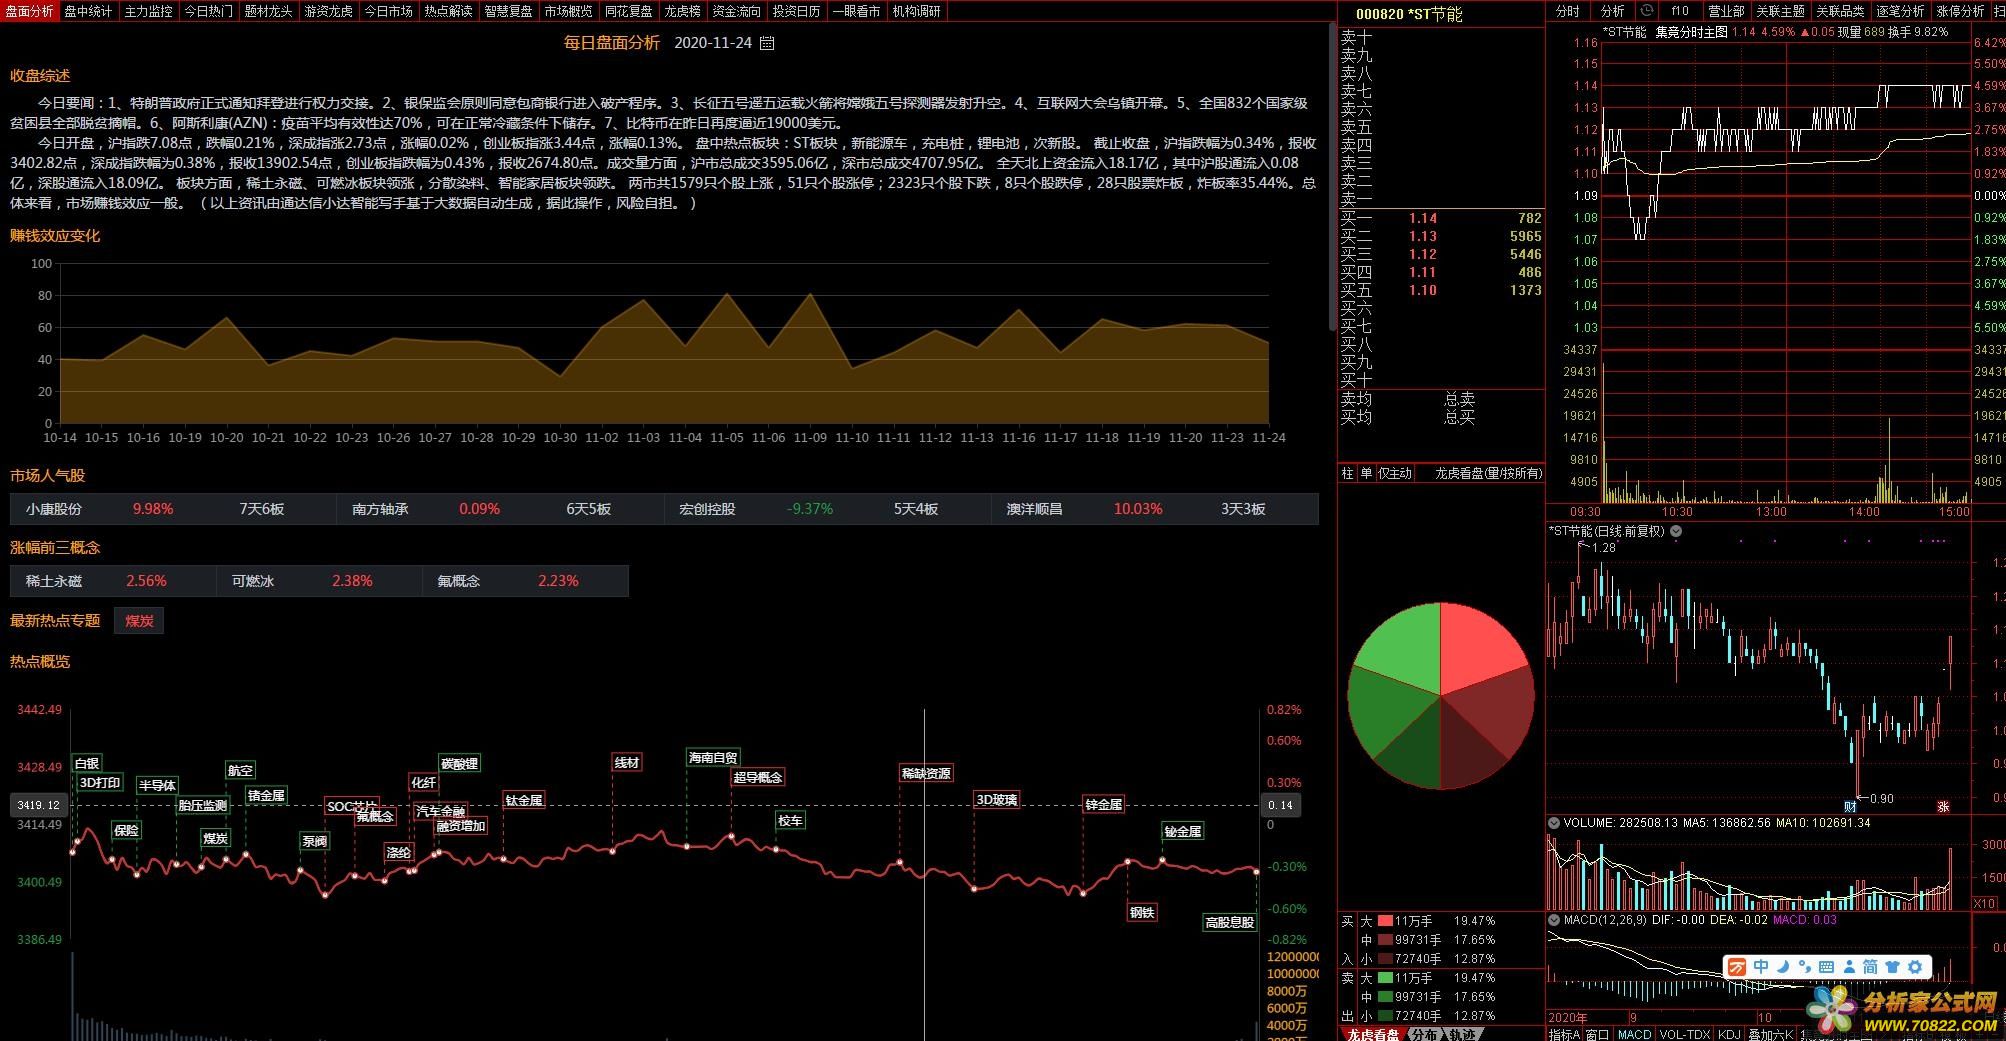Image resolution: width=2006 pixels, height=1041 pixels.
Task: Switch to the 分布 bottom tab
Action: [1424, 1034]
